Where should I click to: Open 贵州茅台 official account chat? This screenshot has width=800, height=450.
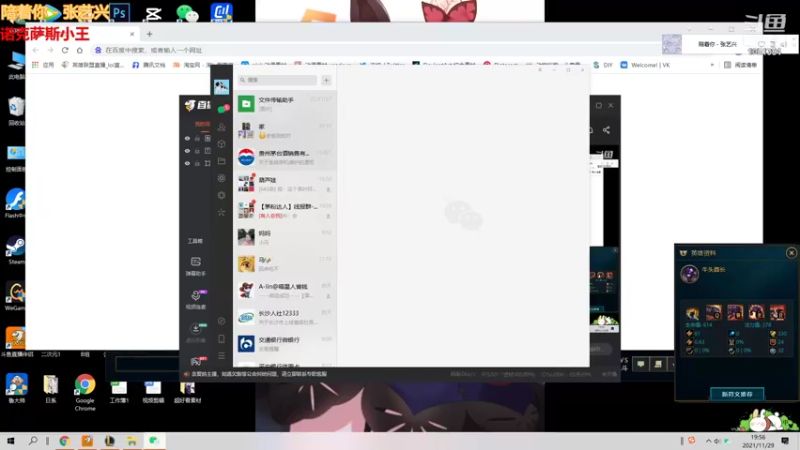coord(285,157)
